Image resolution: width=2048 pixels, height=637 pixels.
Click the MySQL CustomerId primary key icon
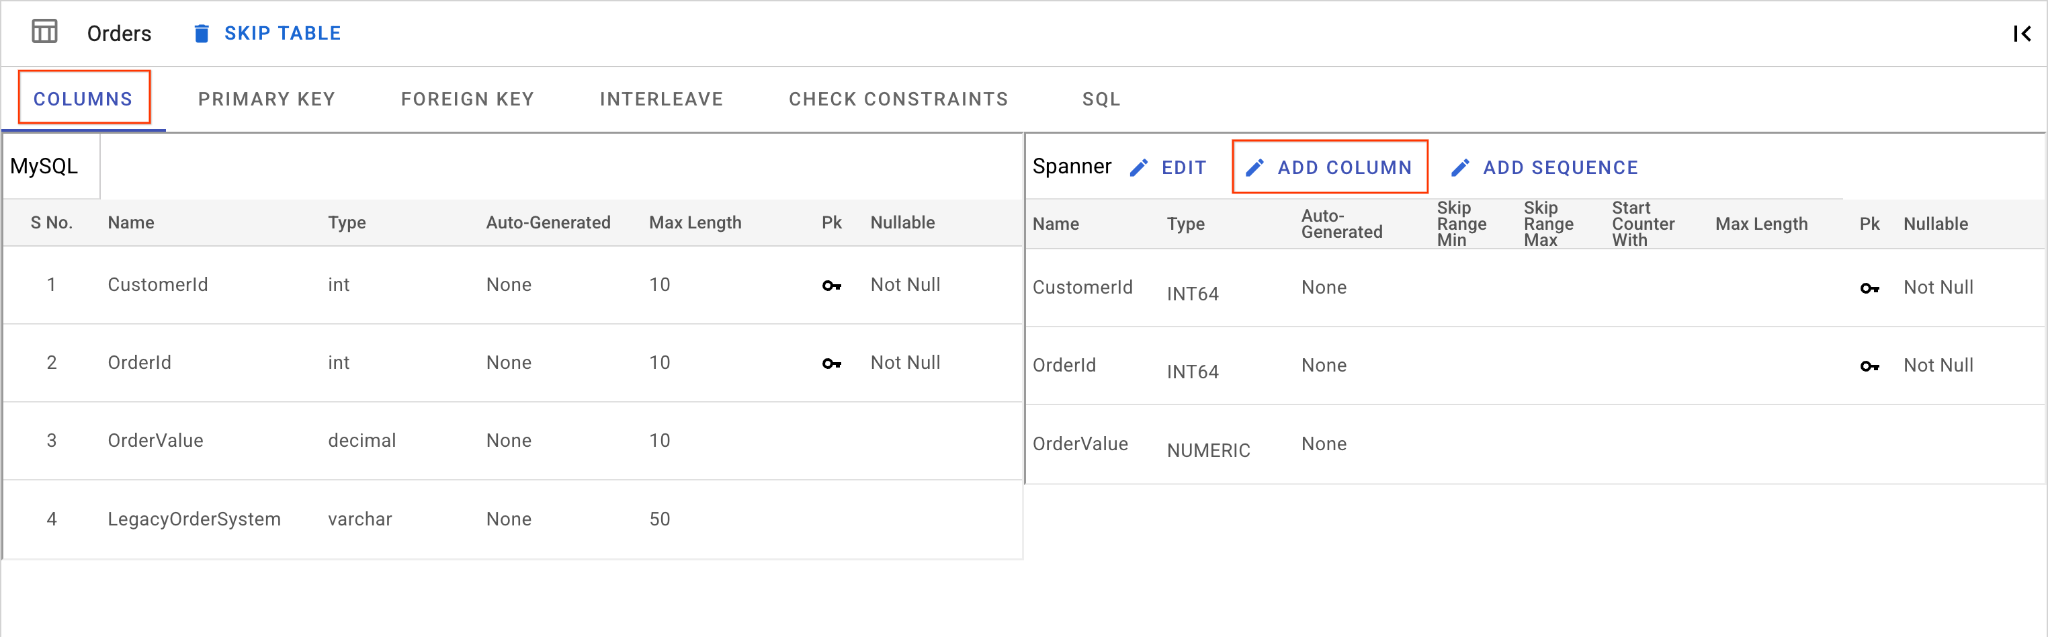pos(831,286)
